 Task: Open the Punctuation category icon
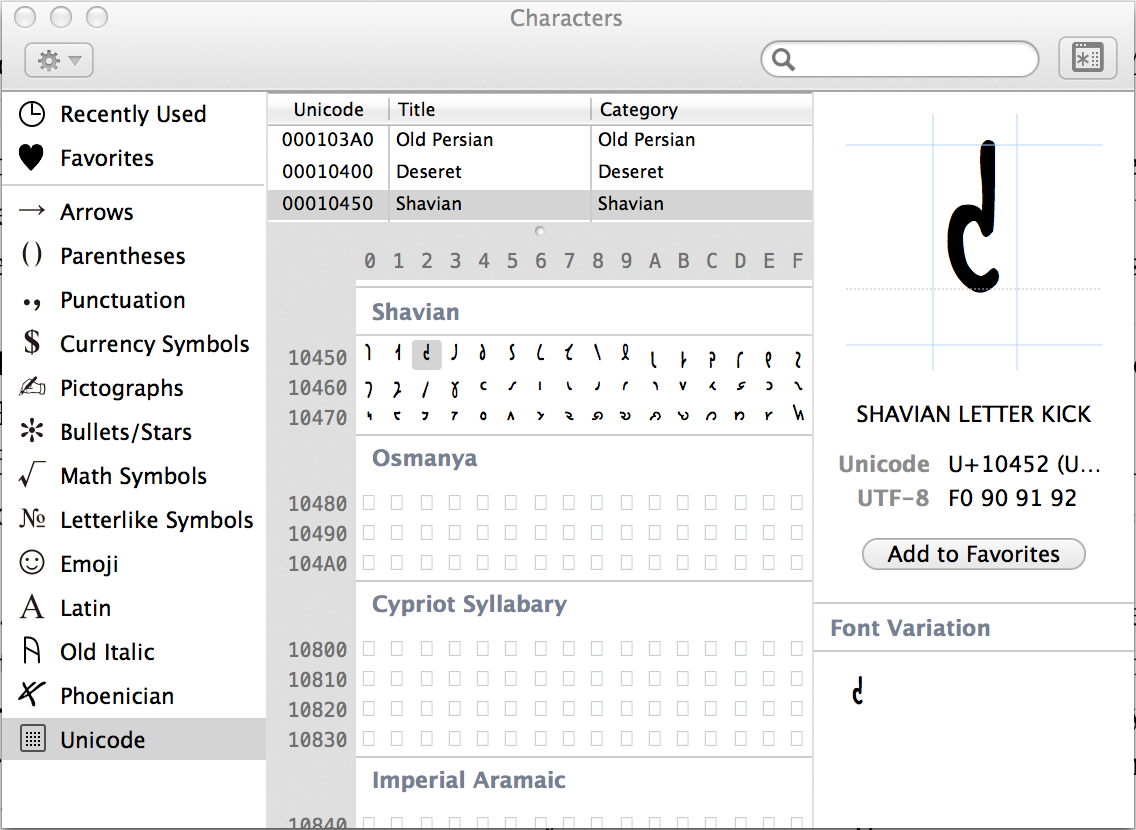(x=32, y=303)
